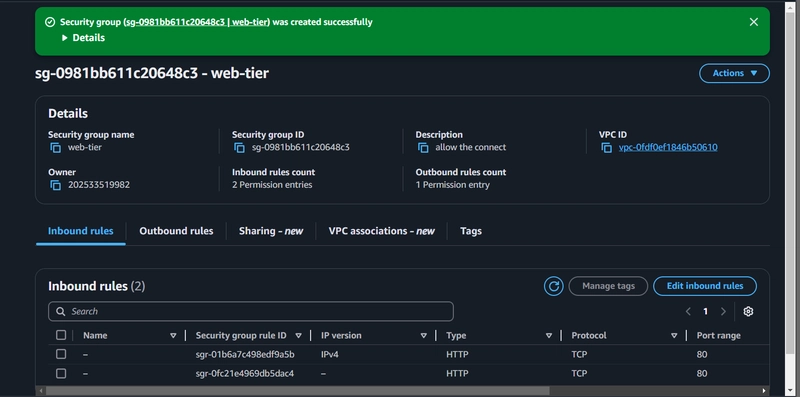Switch to the Outbound rules tab
Viewport: 800px width, 397px height.
tap(176, 231)
